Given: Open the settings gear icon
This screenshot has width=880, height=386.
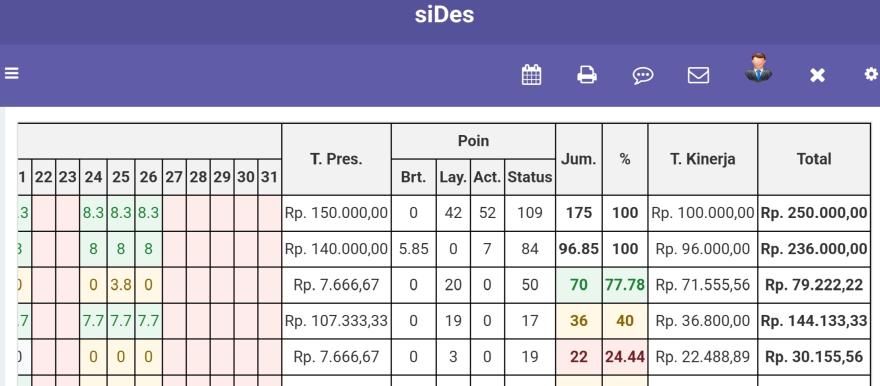Looking at the screenshot, I should tap(871, 74).
